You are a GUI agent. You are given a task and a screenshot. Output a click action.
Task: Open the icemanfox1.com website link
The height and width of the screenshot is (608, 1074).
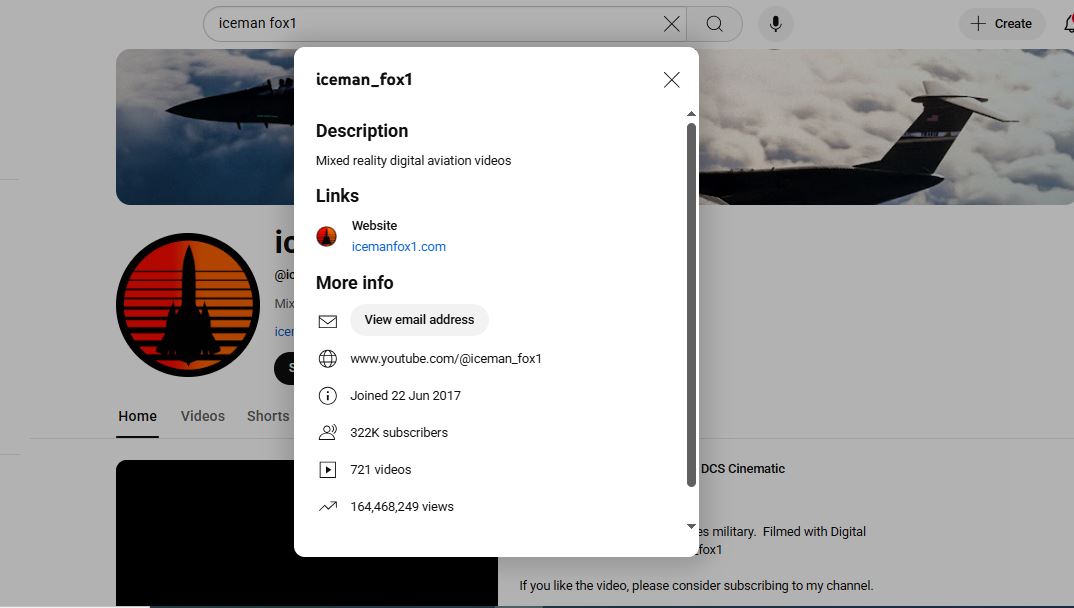pyautogui.click(x=398, y=247)
